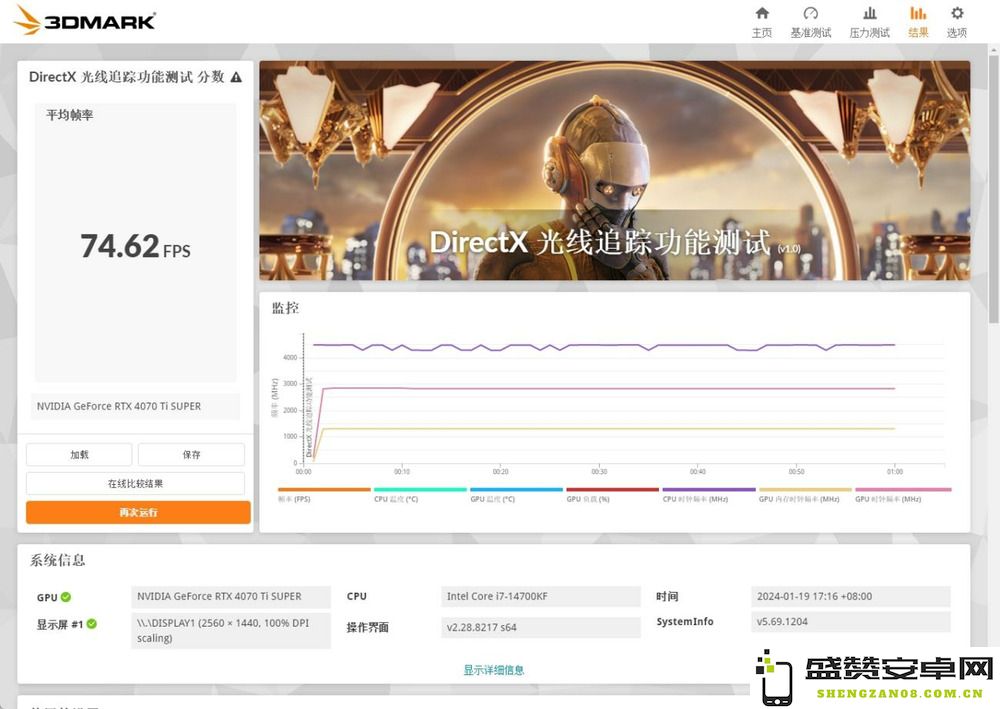Click the GPU name field in 系统信息
The width and height of the screenshot is (1000, 709).
pyautogui.click(x=231, y=597)
